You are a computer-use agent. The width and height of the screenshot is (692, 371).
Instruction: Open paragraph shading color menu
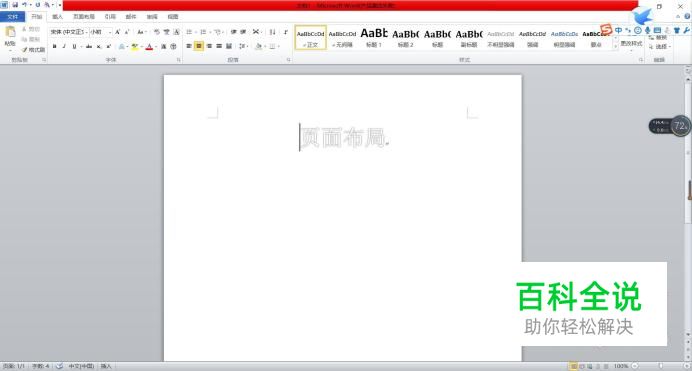260,46
